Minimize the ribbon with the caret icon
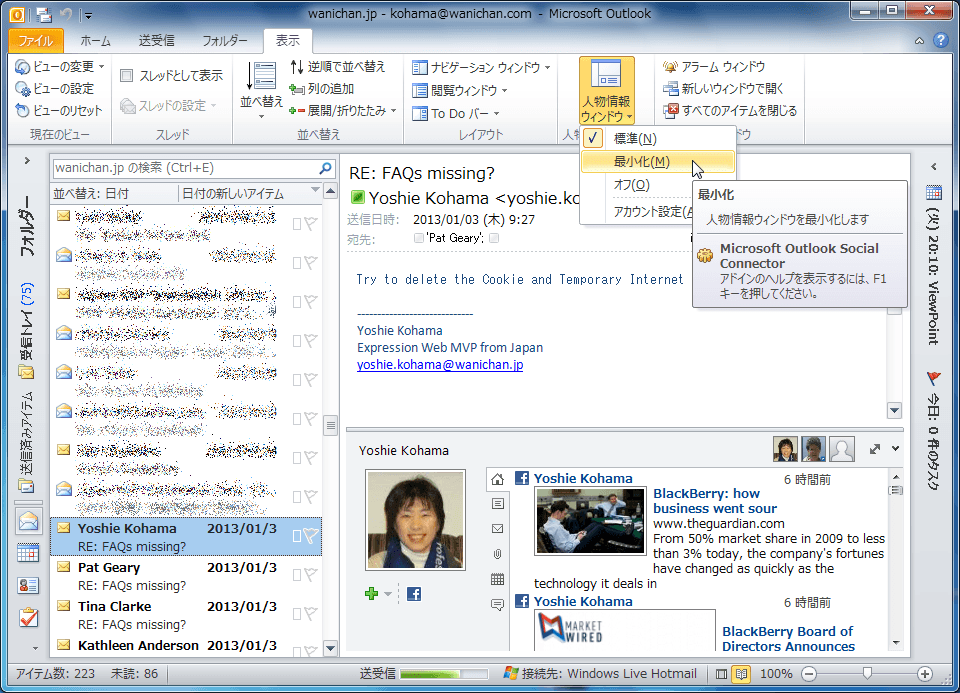The image size is (960, 693). (x=920, y=40)
